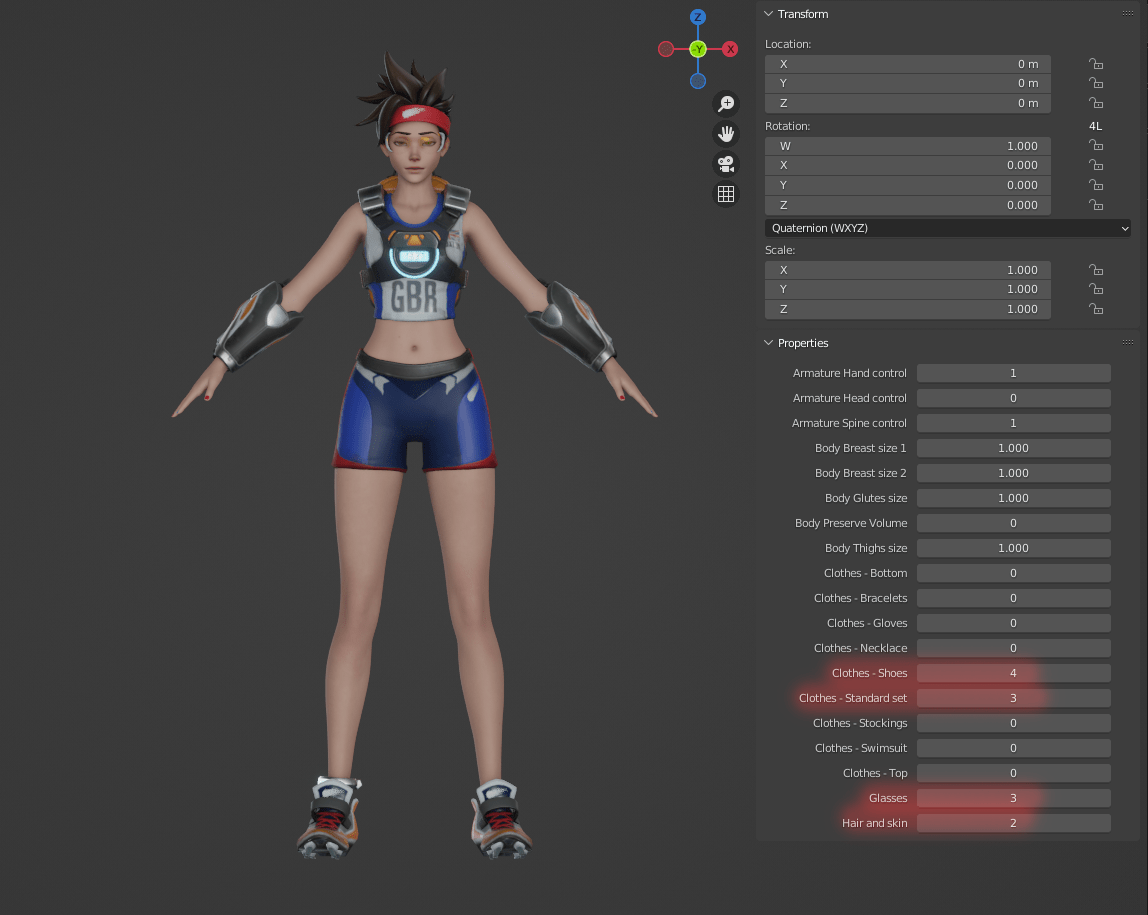Viewport: 1148px width, 915px height.
Task: Click the Armature Hand control value
Action: click(1013, 373)
